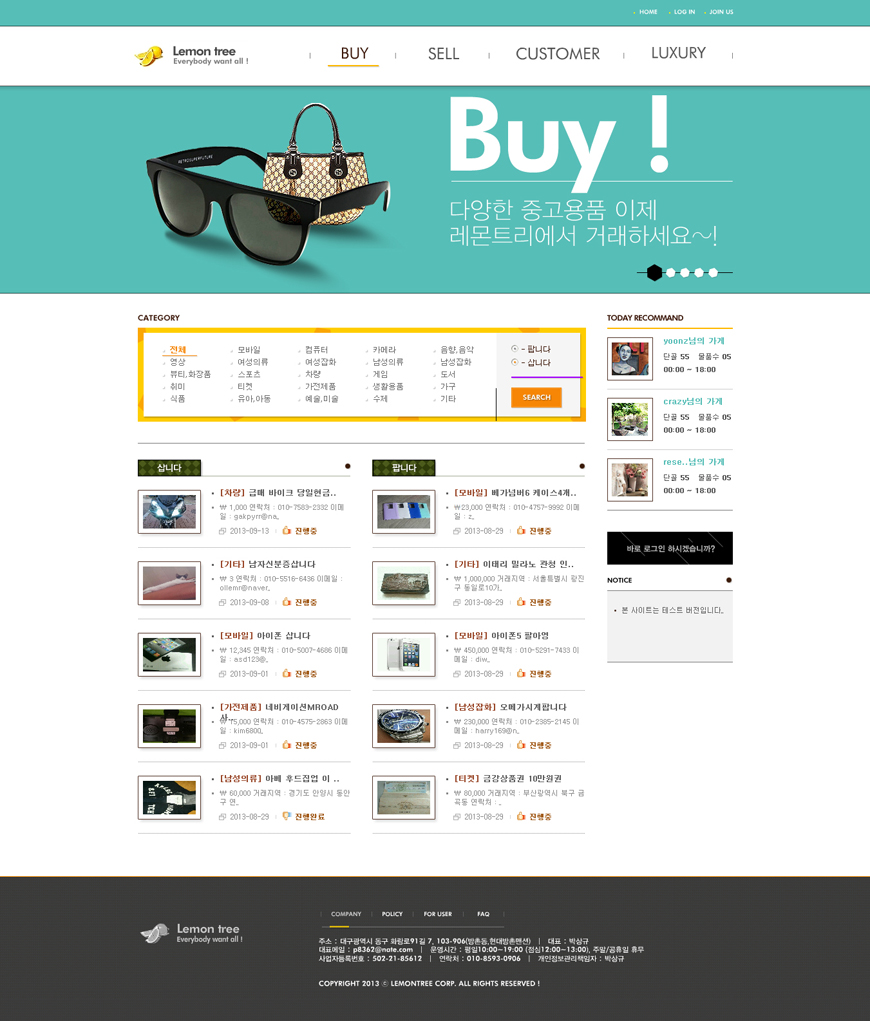Click the active hexagon slide indicator
Screen dimensions: 870x1021
[x=654, y=273]
